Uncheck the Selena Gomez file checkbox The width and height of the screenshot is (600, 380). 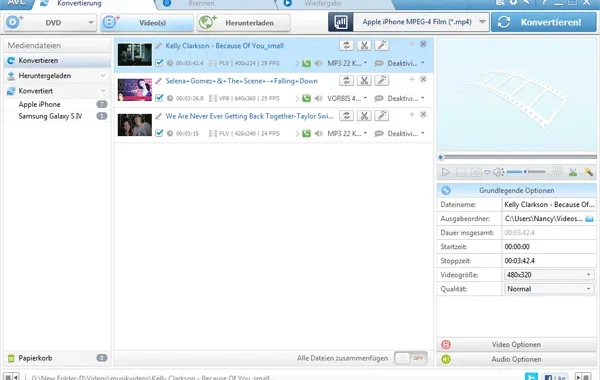click(159, 98)
